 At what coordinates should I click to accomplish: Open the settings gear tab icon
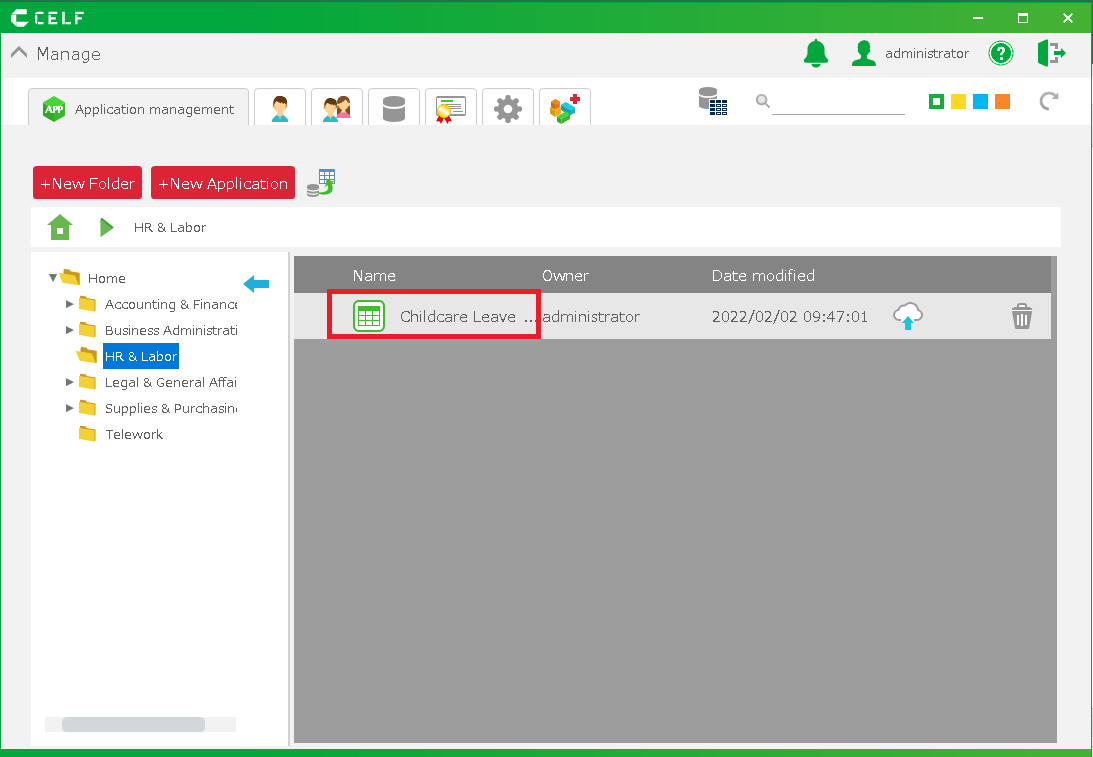click(x=508, y=108)
